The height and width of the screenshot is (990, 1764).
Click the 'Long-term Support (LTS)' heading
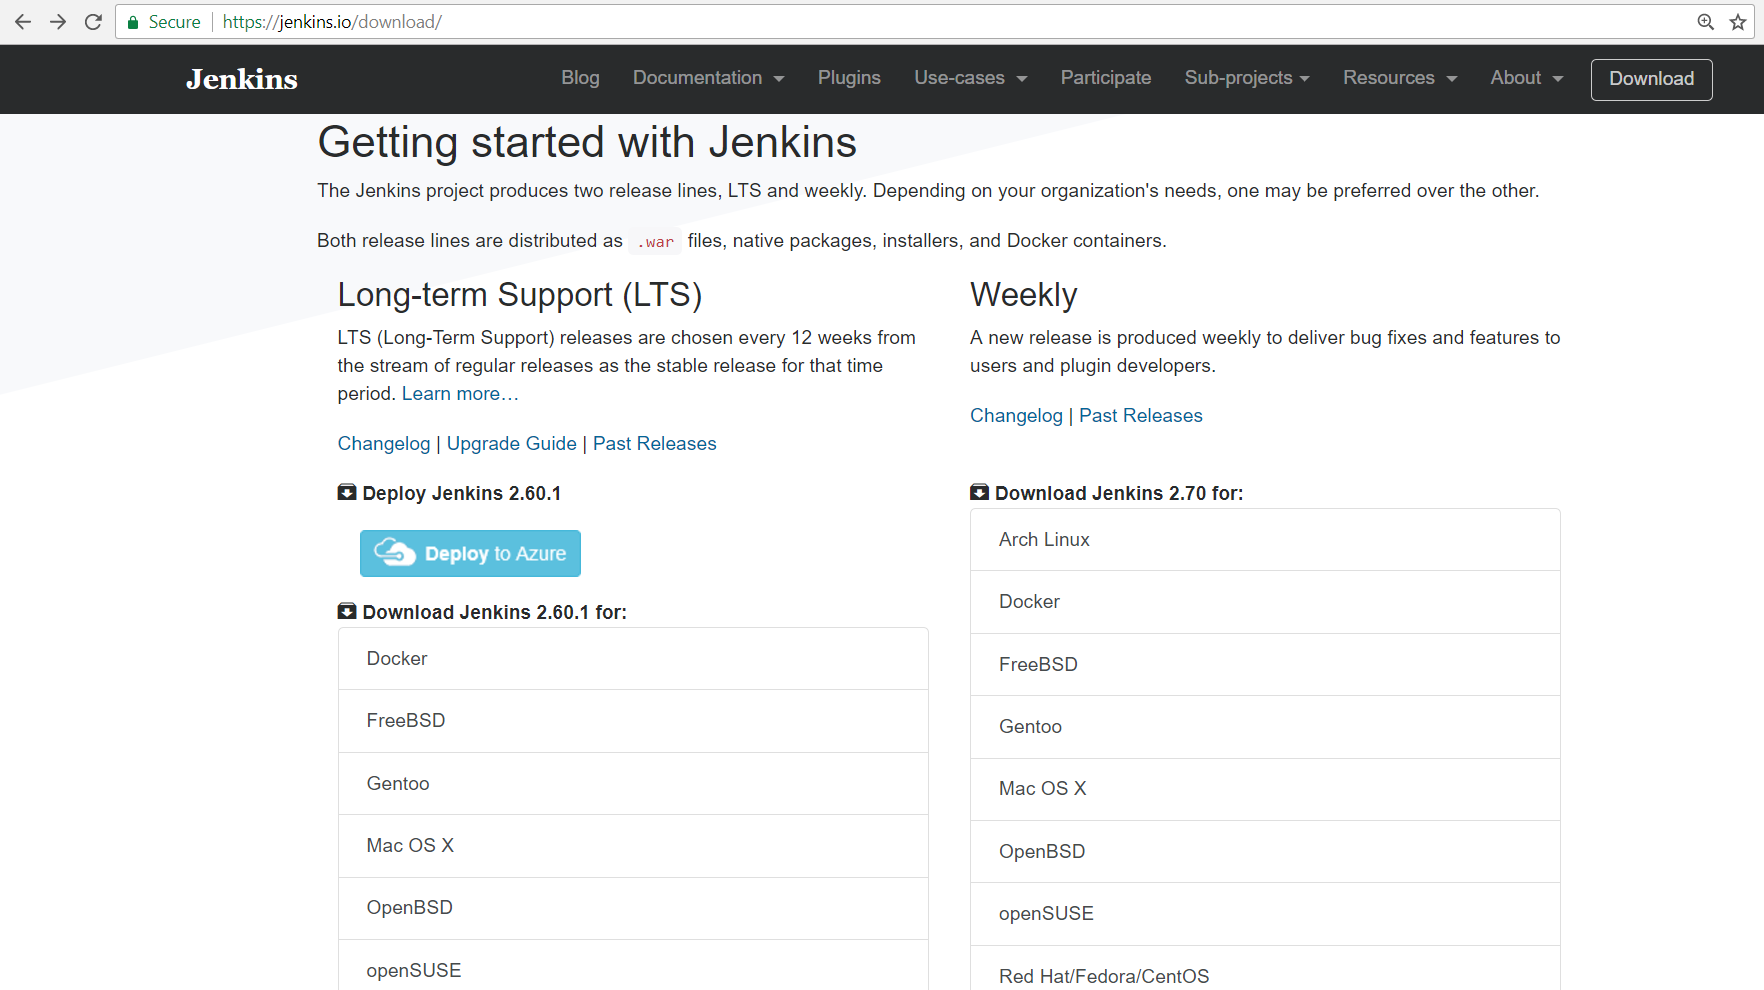point(520,295)
